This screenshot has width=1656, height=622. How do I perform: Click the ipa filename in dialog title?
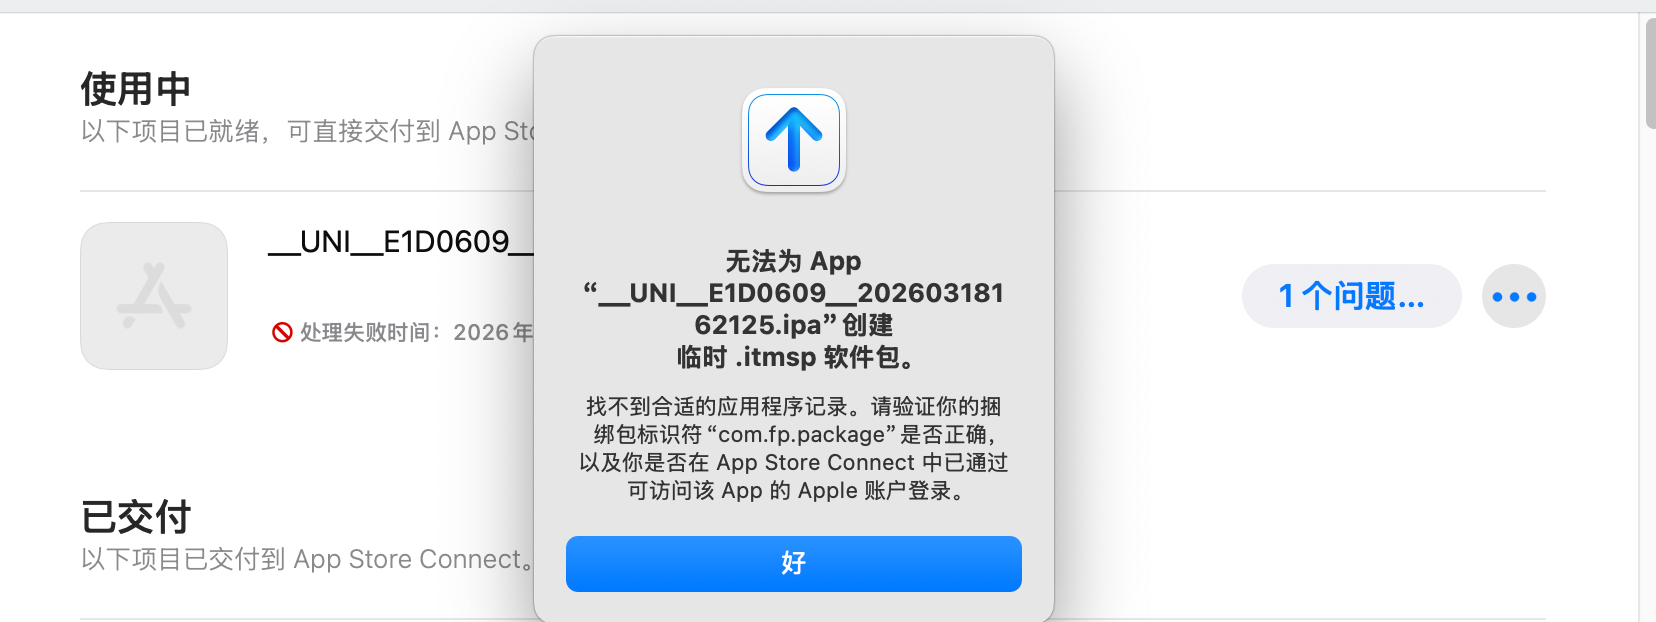[794, 309]
